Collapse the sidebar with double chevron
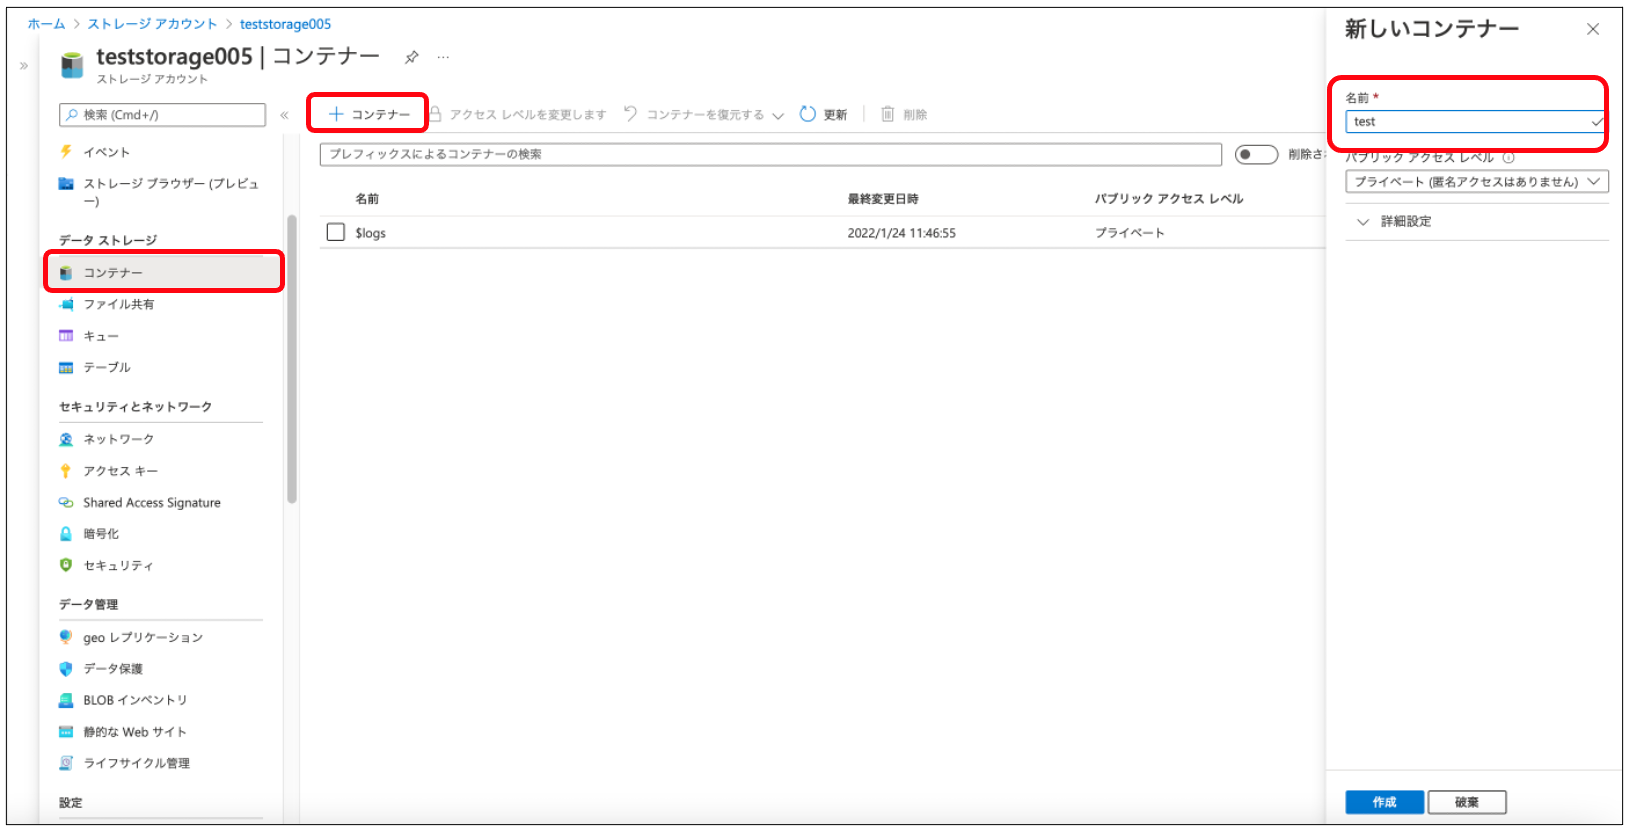1630x834 pixels. point(284,115)
